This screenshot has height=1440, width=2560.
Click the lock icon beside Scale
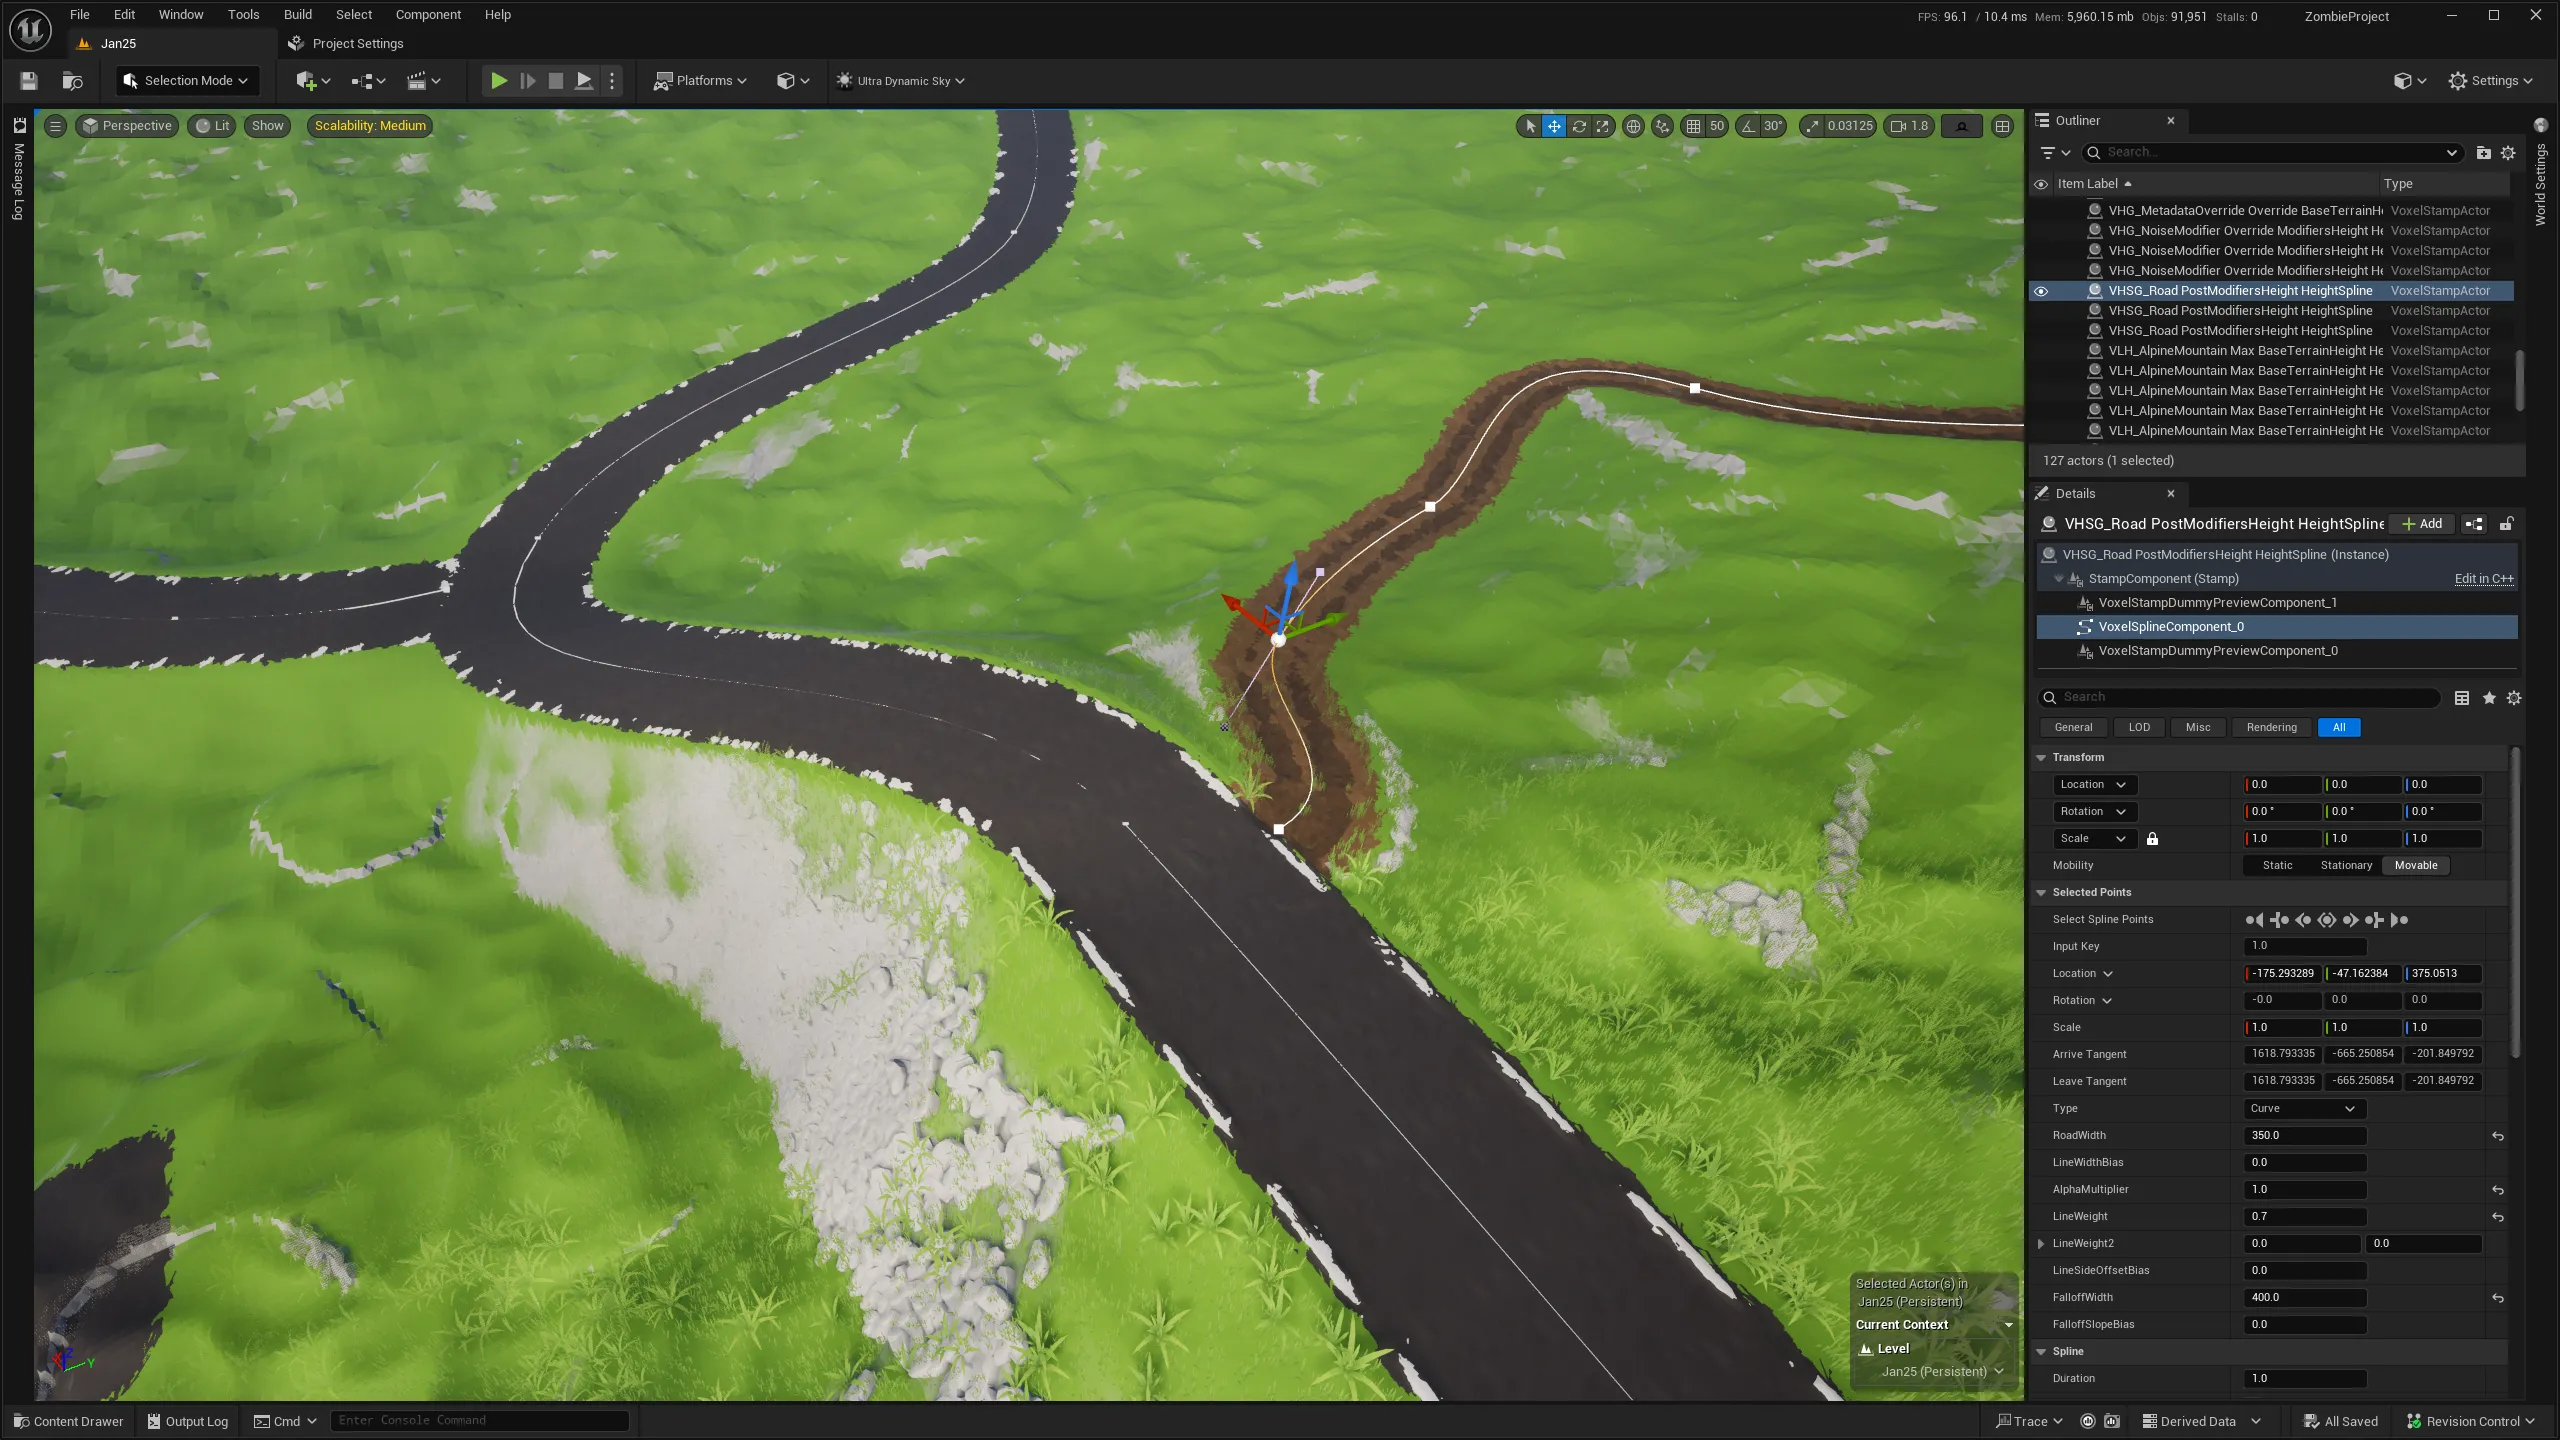click(x=2152, y=839)
